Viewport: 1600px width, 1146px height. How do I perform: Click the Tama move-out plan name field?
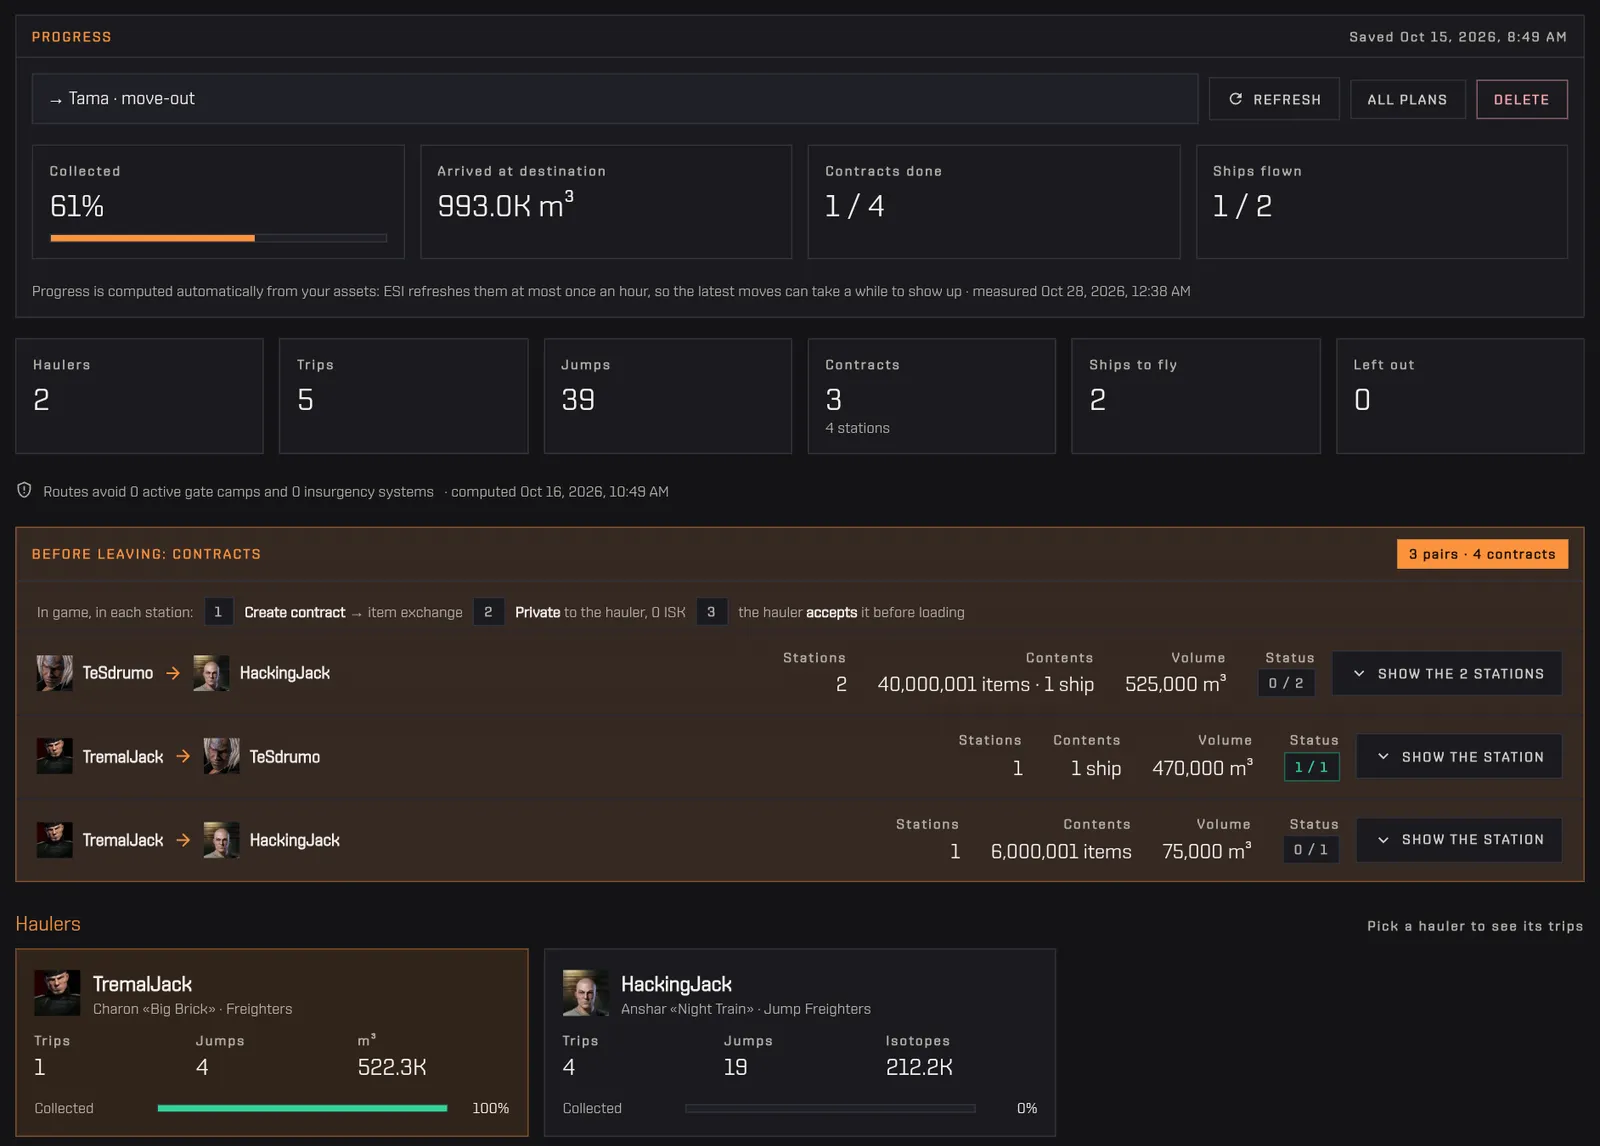tap(614, 99)
